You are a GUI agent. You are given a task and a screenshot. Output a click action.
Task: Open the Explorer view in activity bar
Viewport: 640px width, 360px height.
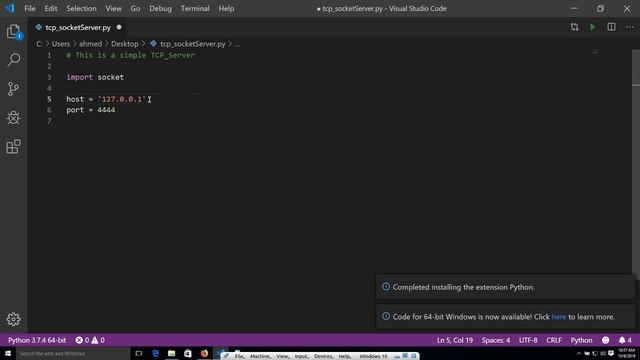(13, 31)
